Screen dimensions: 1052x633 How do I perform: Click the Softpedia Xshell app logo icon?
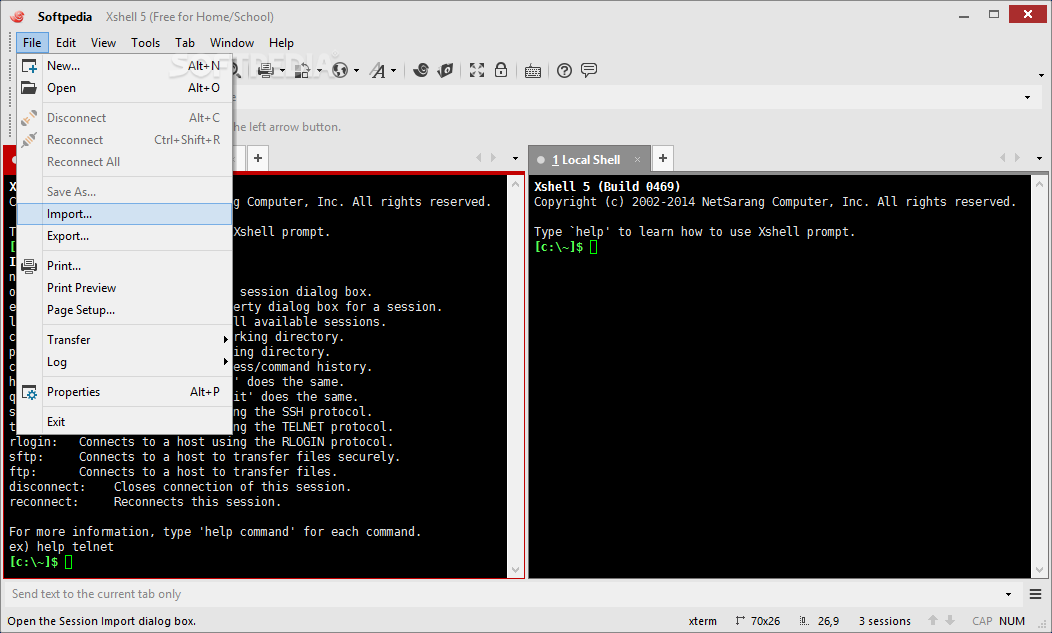pos(17,17)
